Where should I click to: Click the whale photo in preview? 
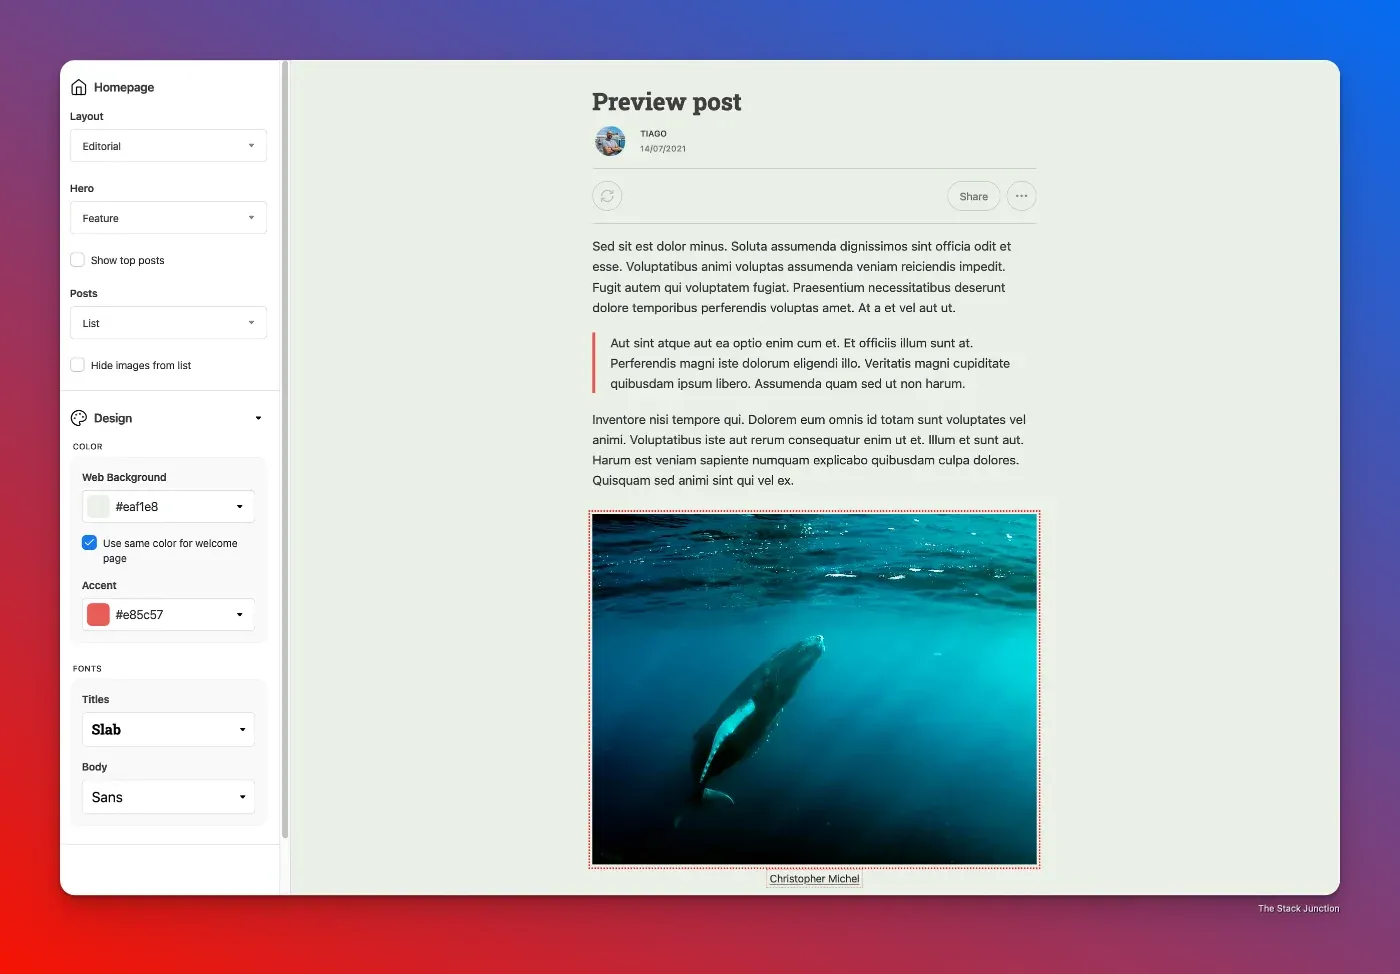pos(814,689)
